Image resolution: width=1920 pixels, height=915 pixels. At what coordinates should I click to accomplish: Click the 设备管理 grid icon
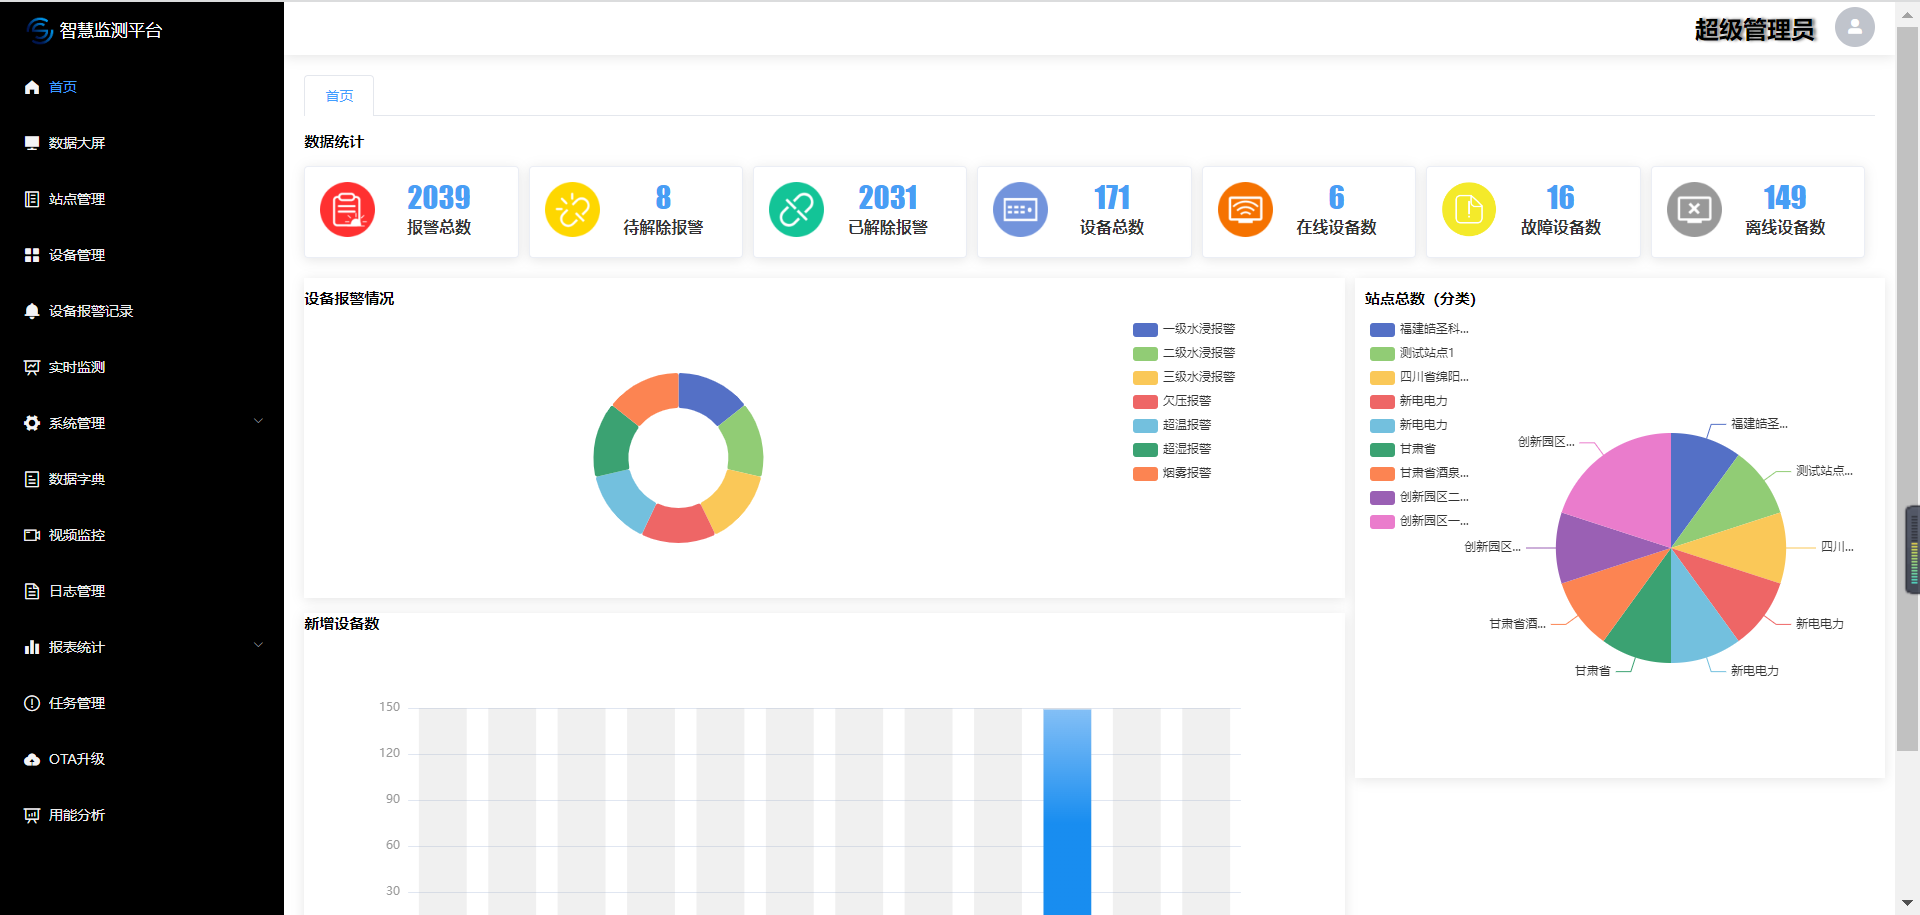coord(32,255)
